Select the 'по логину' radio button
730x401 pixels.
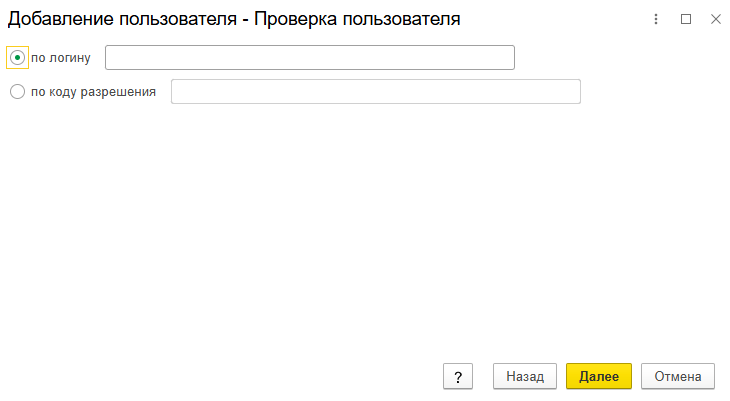[17, 58]
